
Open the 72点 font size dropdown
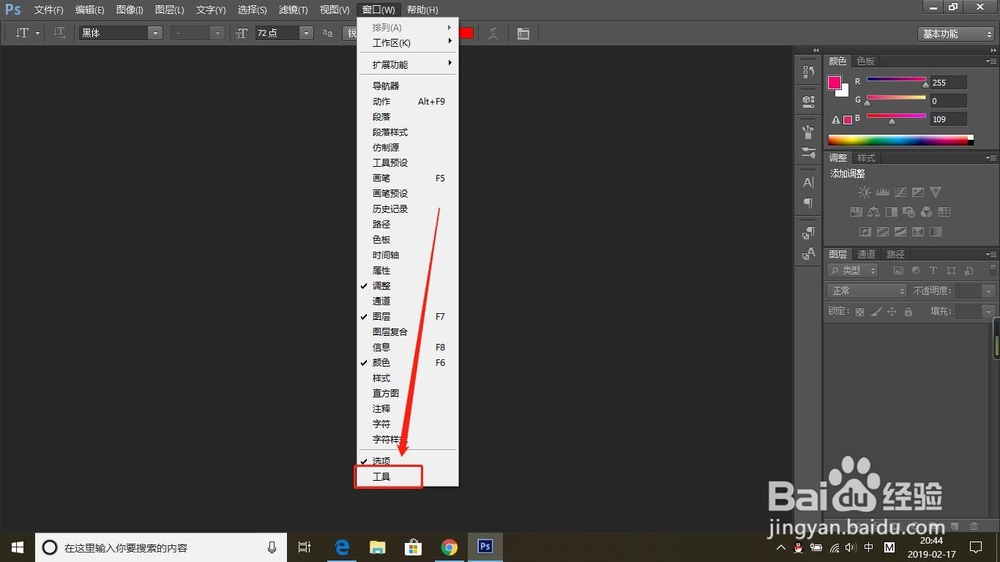[306, 33]
